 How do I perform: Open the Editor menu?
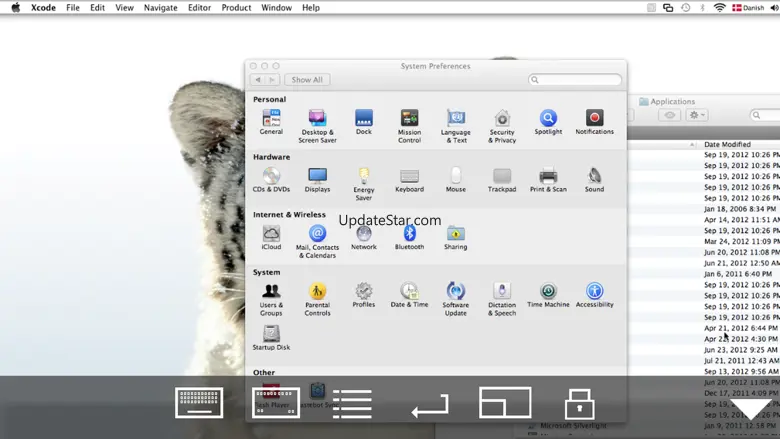click(x=199, y=7)
